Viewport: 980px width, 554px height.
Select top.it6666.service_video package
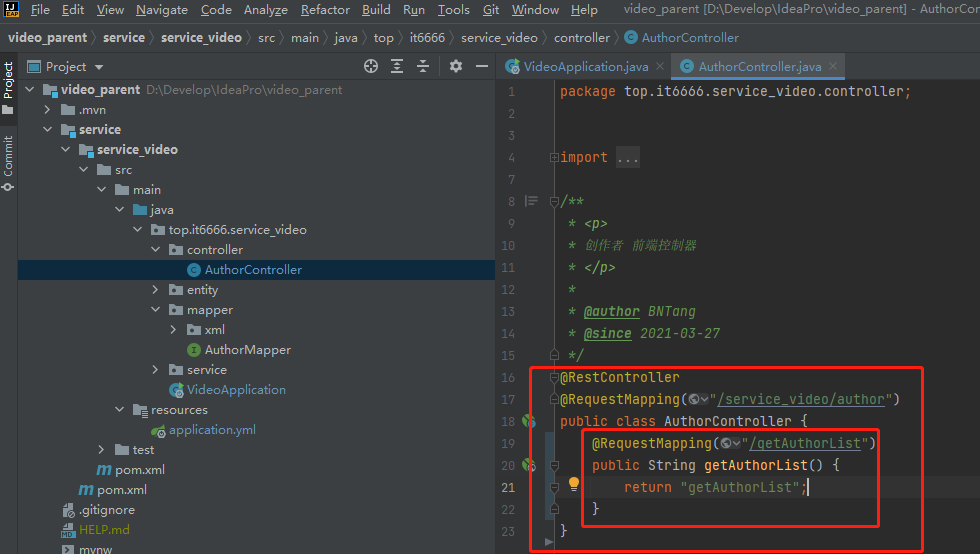click(238, 229)
